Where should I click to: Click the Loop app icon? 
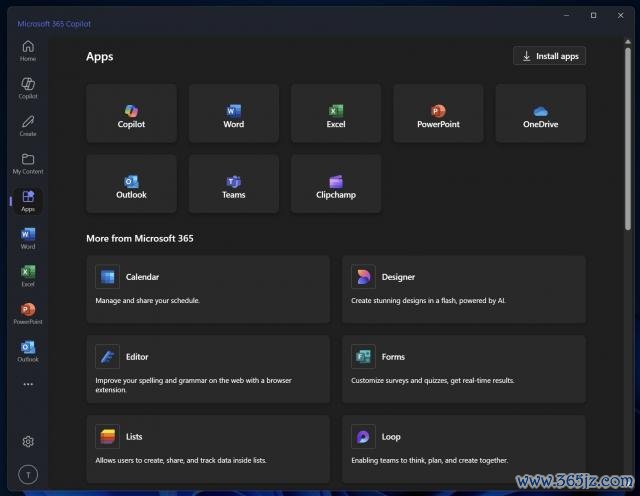[363, 436]
